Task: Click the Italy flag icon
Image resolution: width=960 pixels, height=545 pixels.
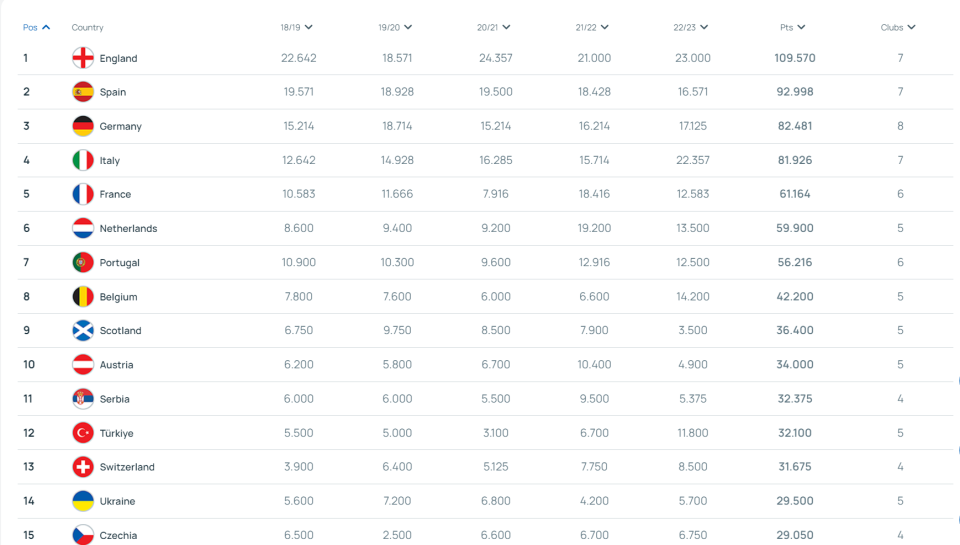Action: pos(83,160)
